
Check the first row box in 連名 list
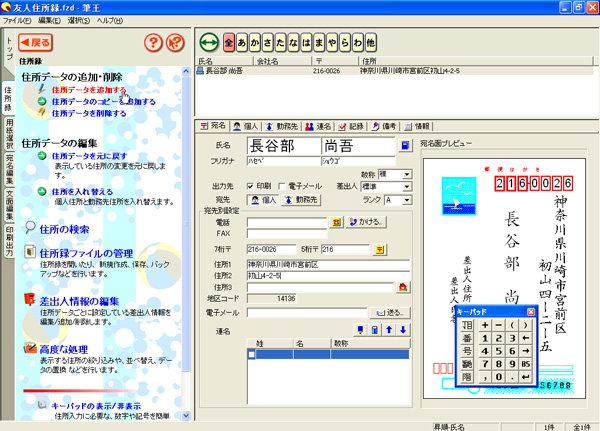point(252,354)
